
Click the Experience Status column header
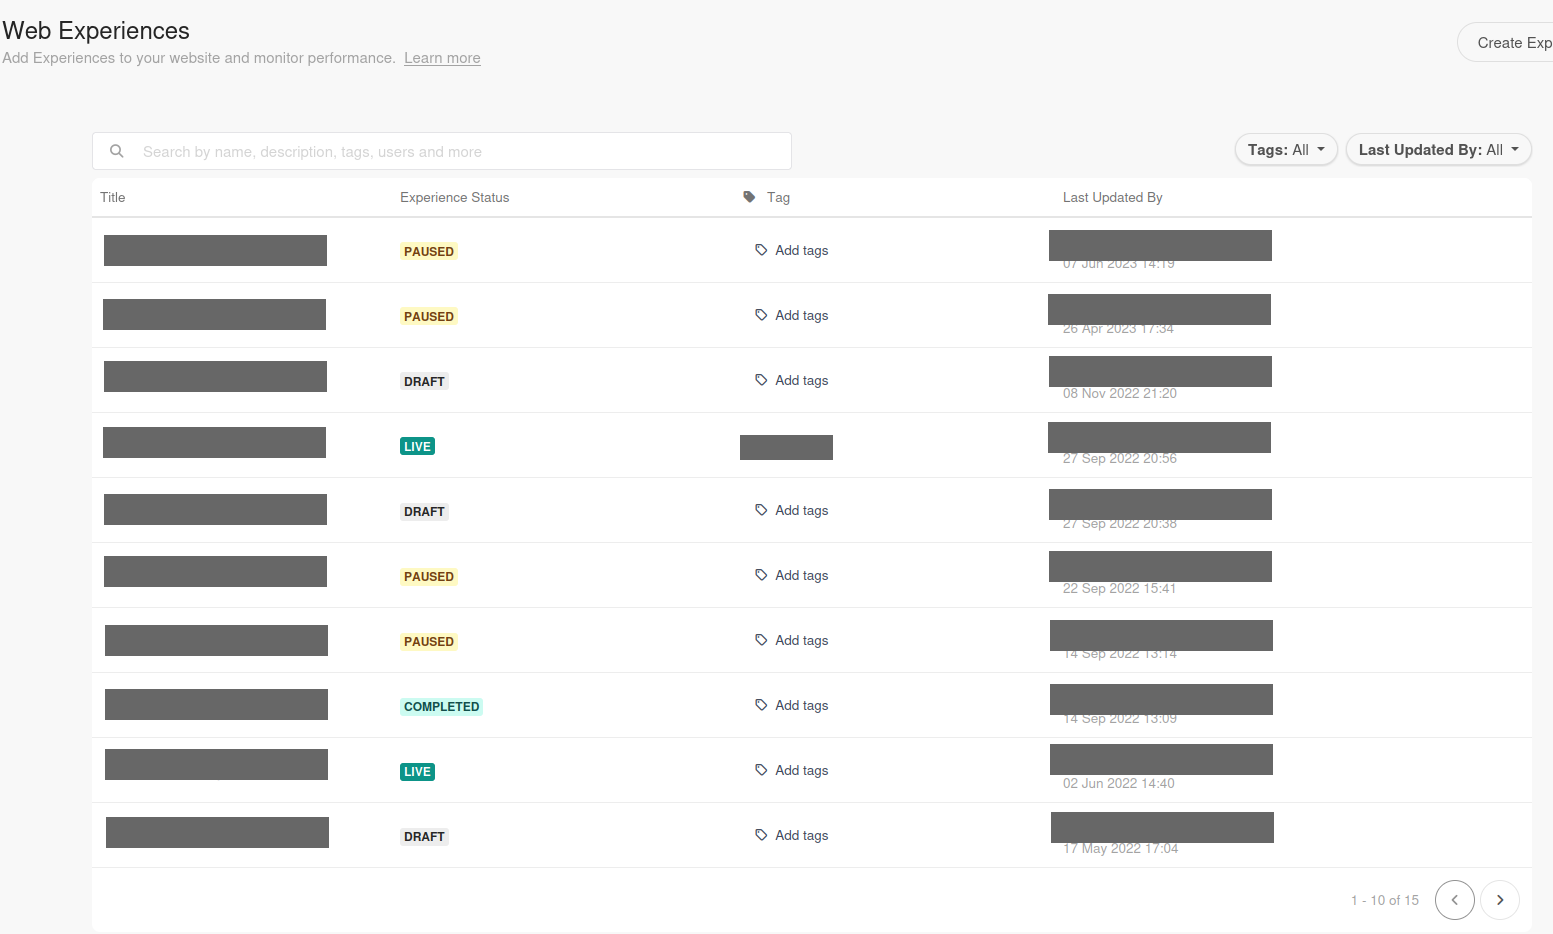coord(455,197)
